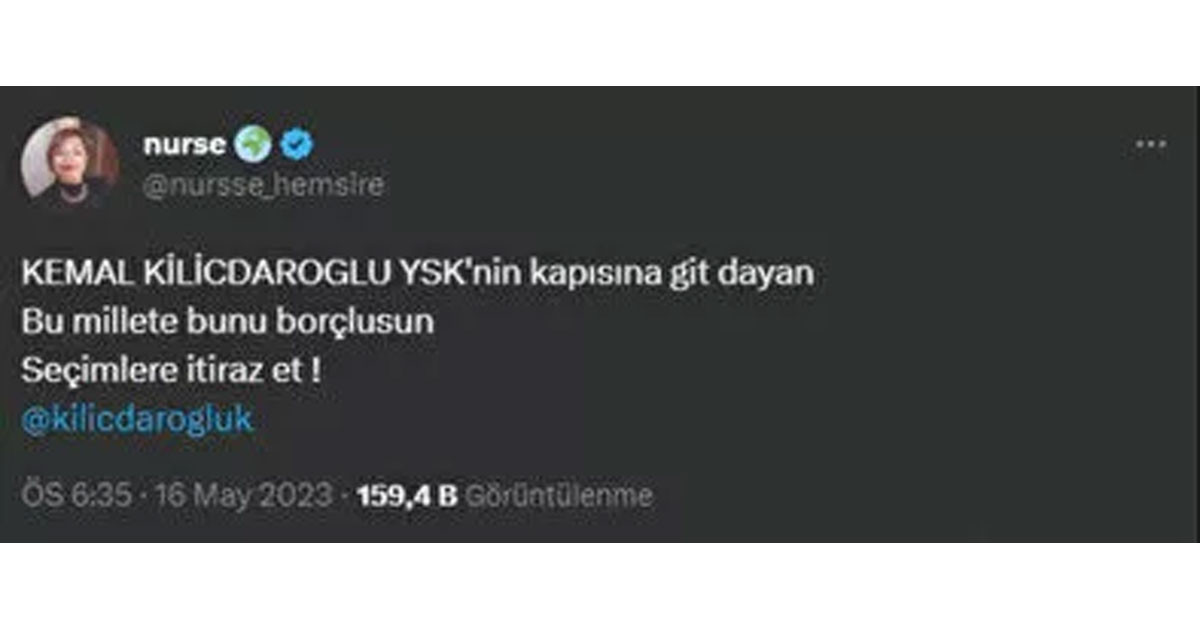Click the globe emoji beside nurse
Image resolution: width=1200 pixels, height=628 pixels.
pyautogui.click(x=253, y=146)
